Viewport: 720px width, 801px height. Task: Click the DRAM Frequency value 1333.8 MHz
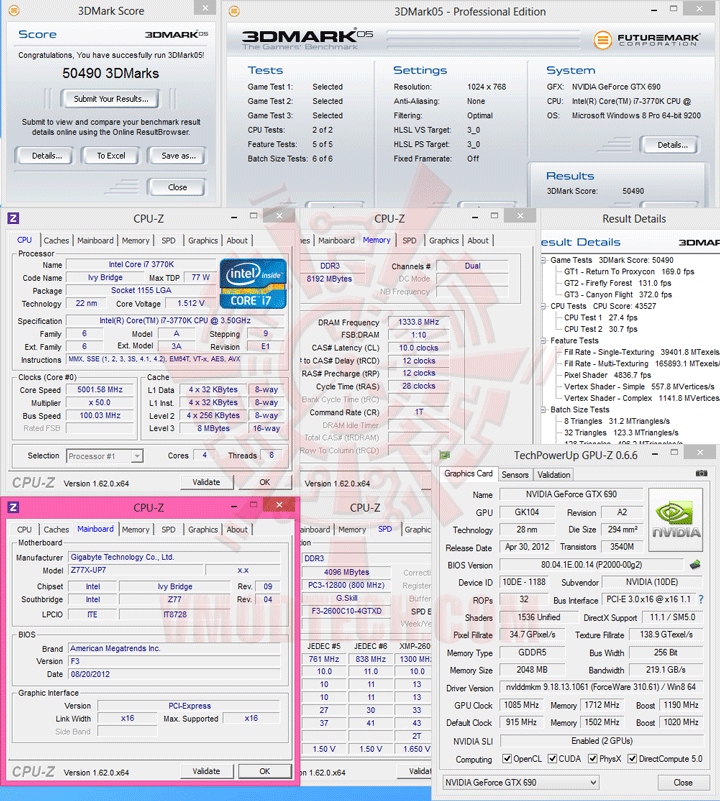(419, 322)
